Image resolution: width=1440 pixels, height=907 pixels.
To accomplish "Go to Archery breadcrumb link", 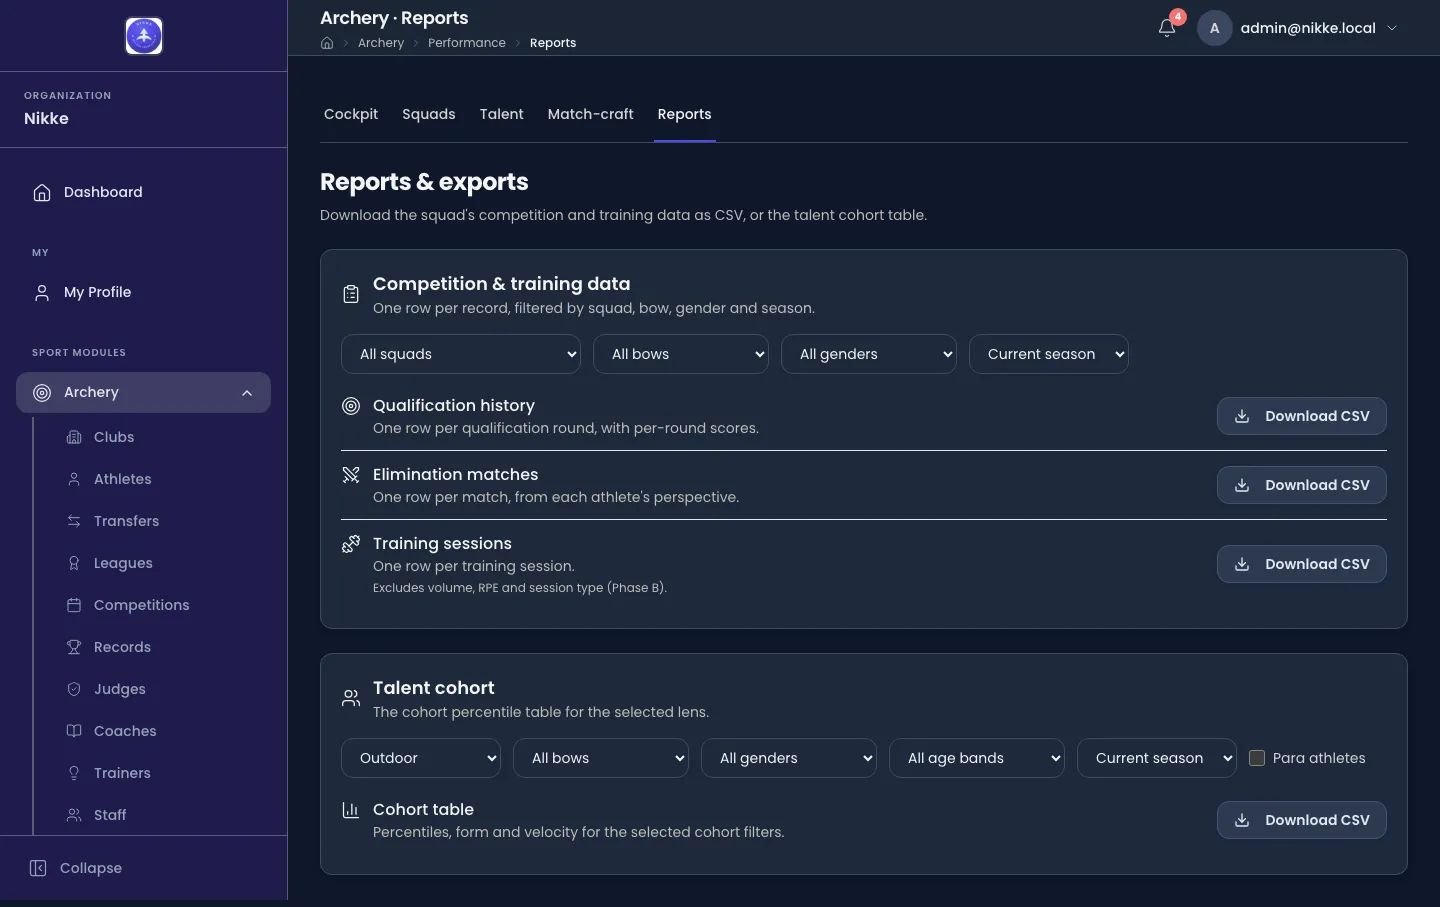I will tap(381, 43).
